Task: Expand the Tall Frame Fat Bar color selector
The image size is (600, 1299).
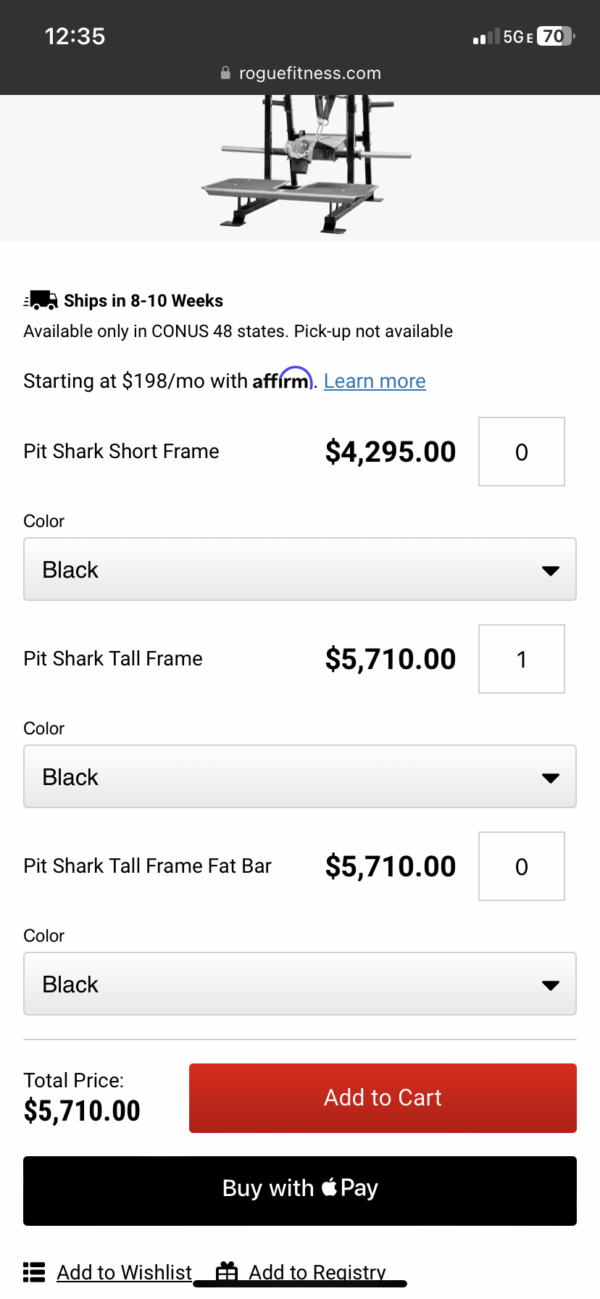Action: coord(300,983)
